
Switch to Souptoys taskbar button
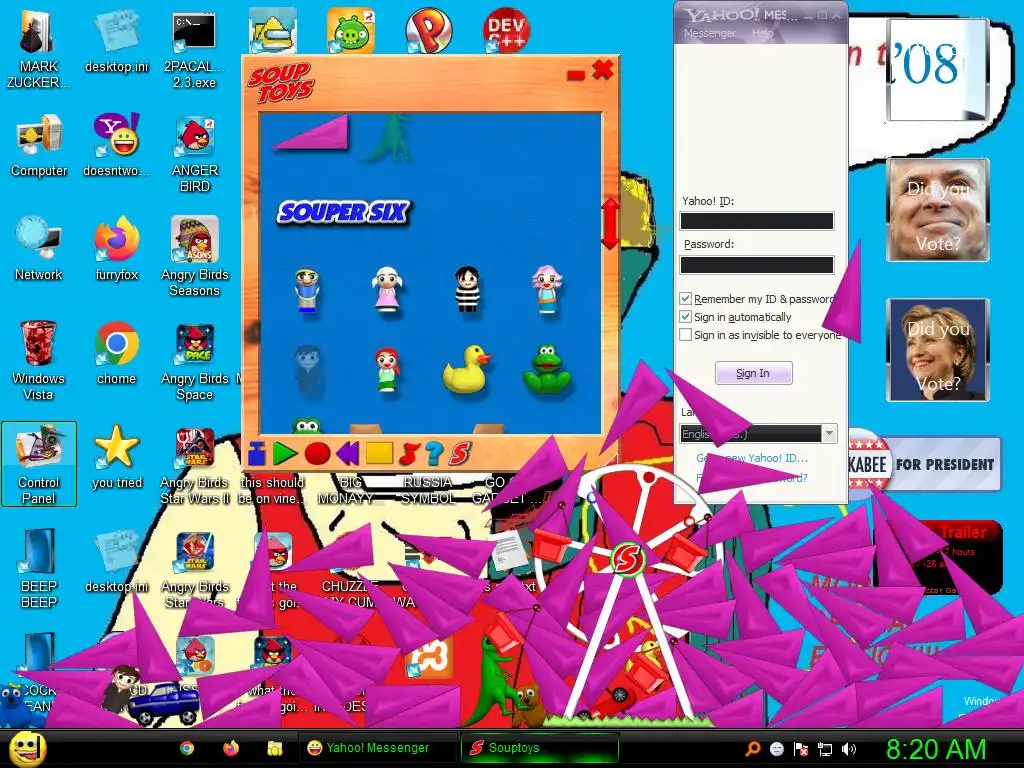coord(539,748)
